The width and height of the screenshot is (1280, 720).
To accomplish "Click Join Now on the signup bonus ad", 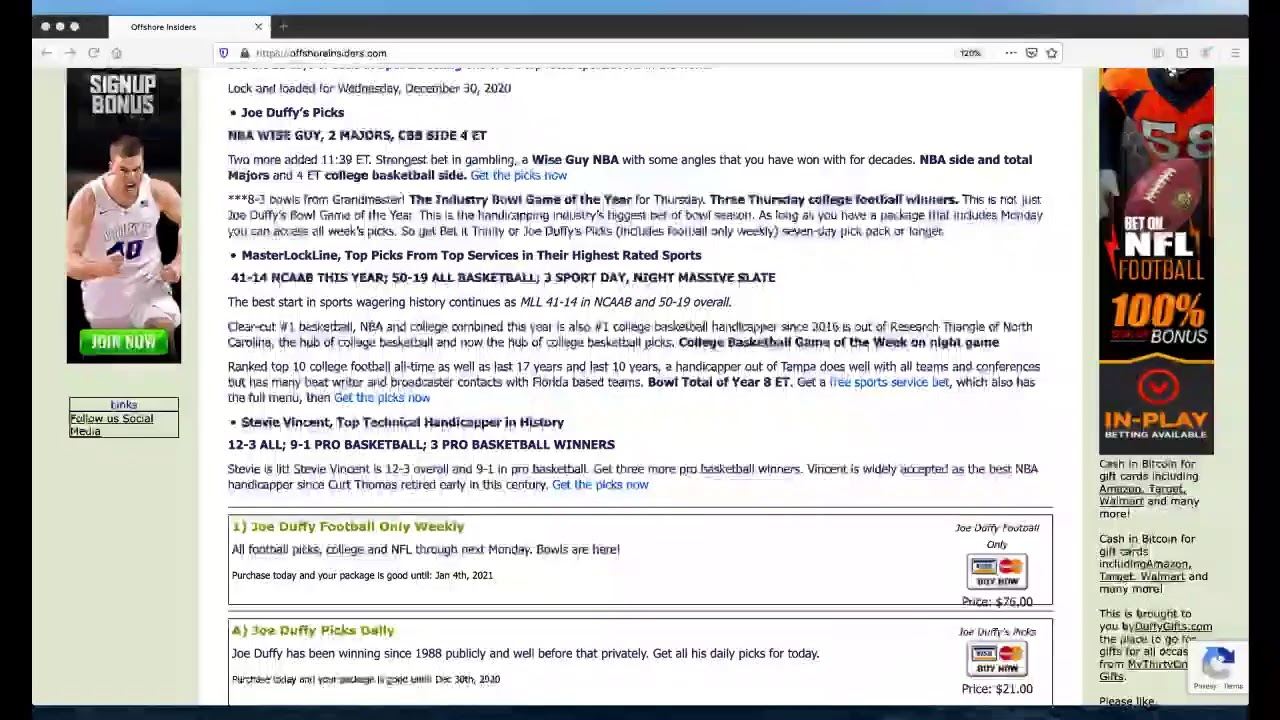I will click(123, 342).
